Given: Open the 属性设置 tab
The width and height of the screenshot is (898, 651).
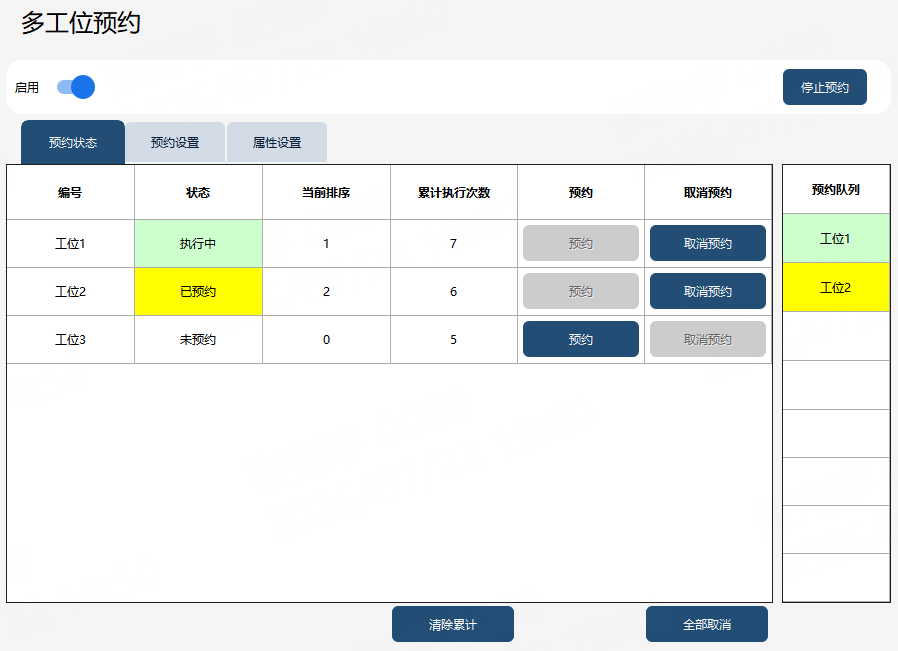Looking at the screenshot, I should (x=277, y=143).
